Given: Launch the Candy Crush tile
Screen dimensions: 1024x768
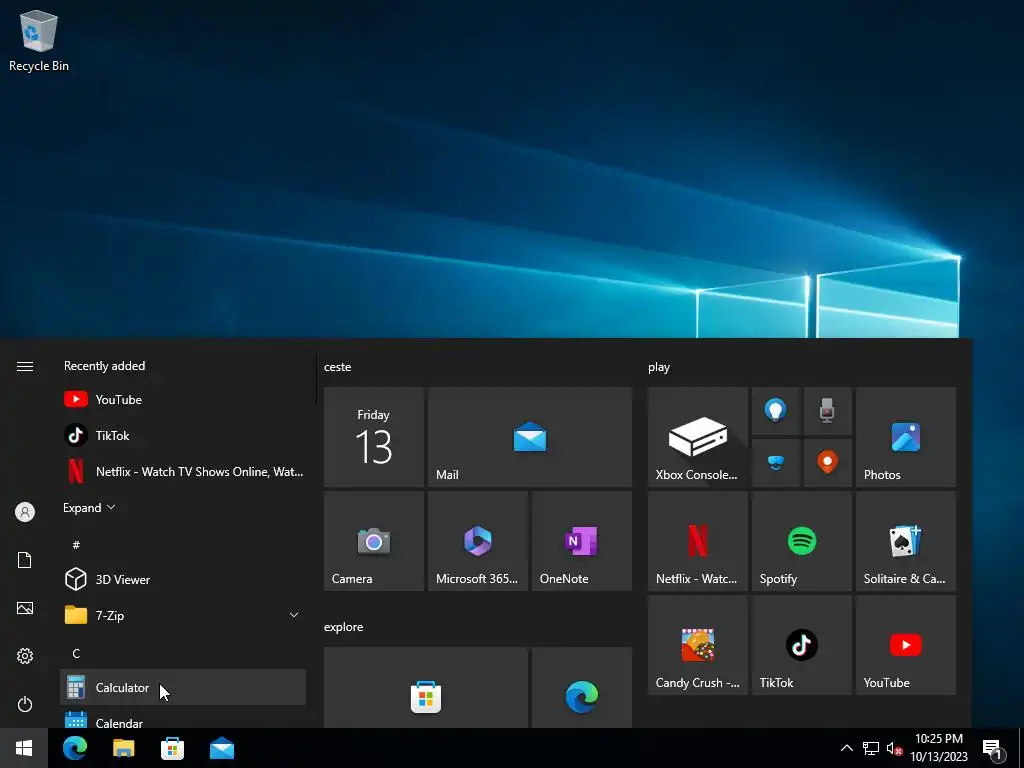Looking at the screenshot, I should [x=697, y=645].
